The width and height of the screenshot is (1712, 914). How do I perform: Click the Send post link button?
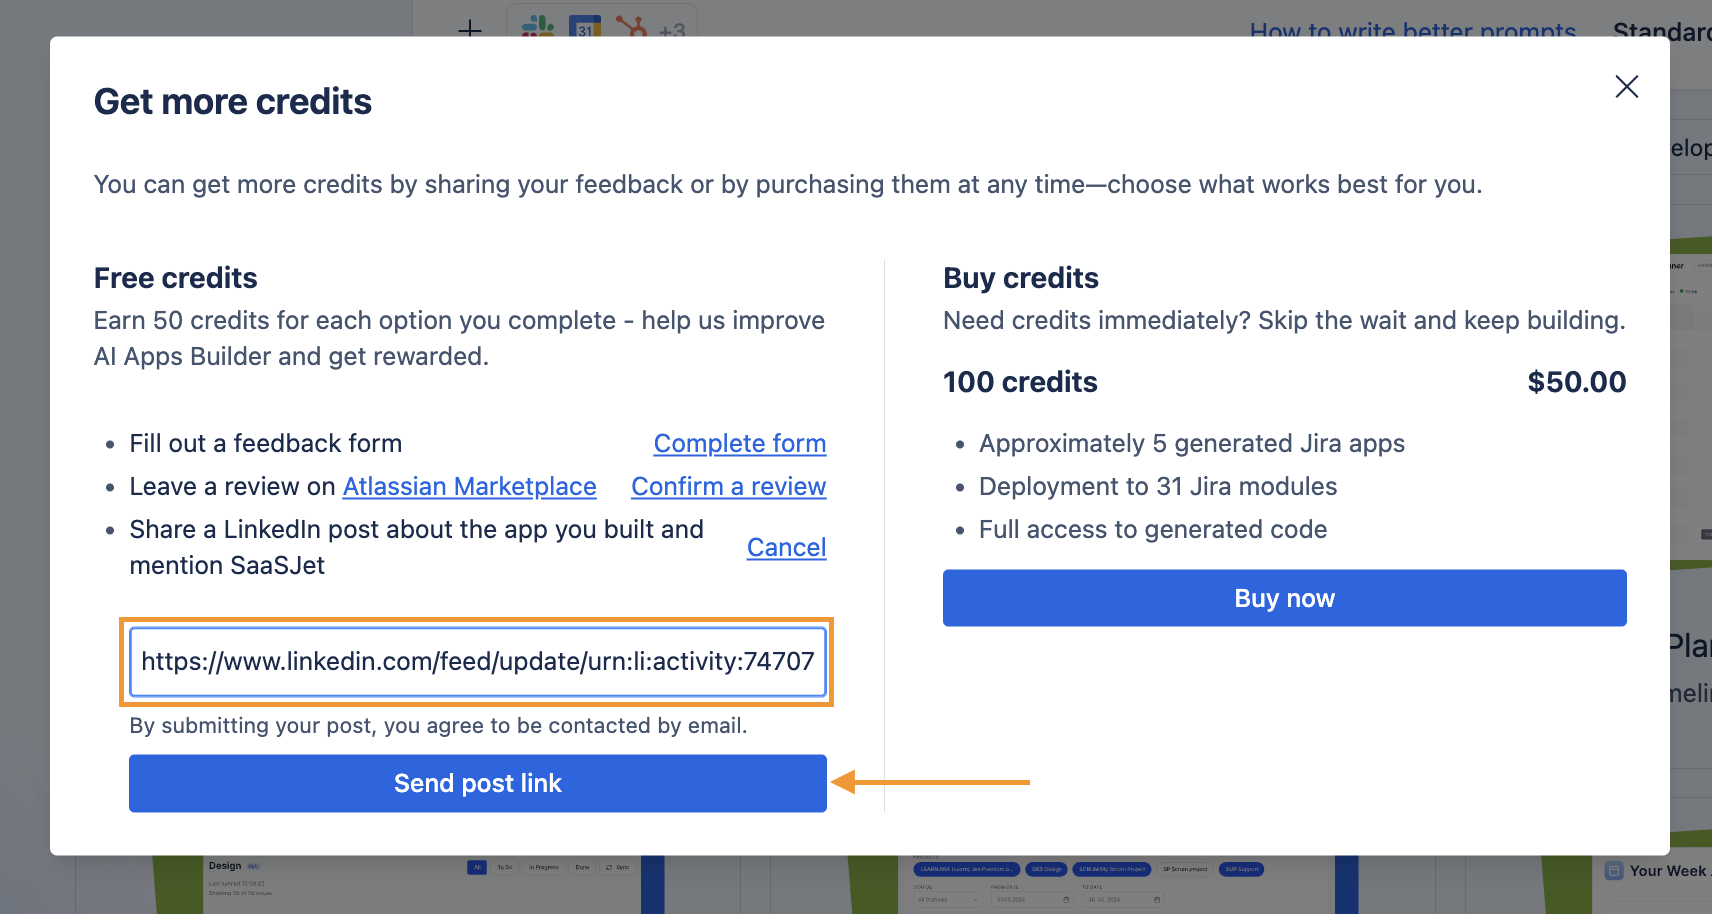click(x=478, y=783)
